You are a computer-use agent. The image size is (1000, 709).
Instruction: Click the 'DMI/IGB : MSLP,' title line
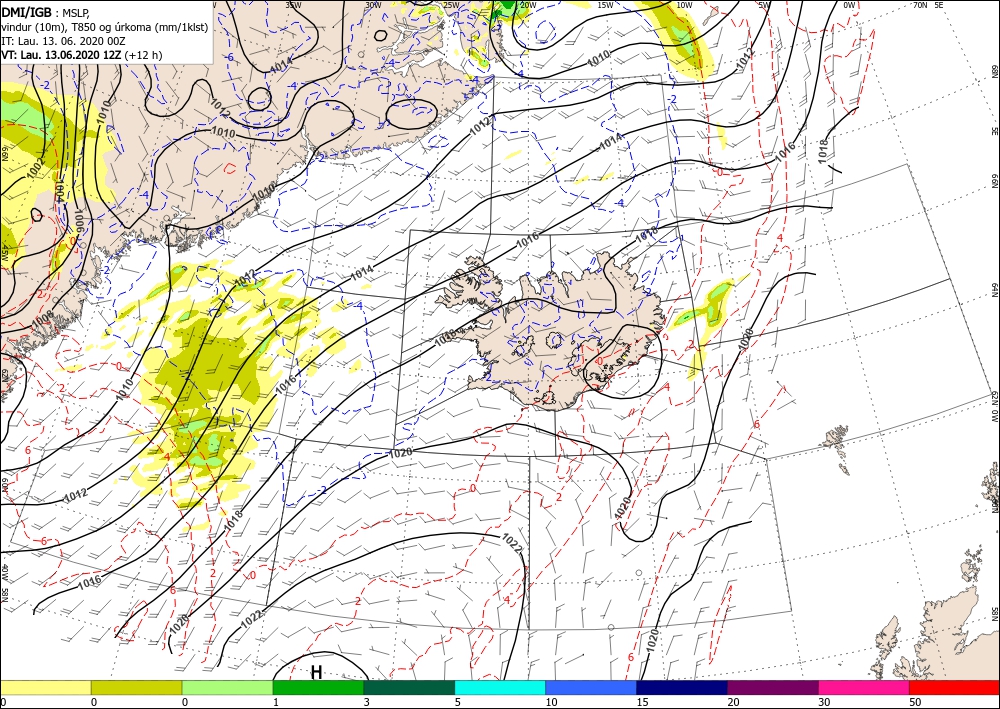point(45,12)
